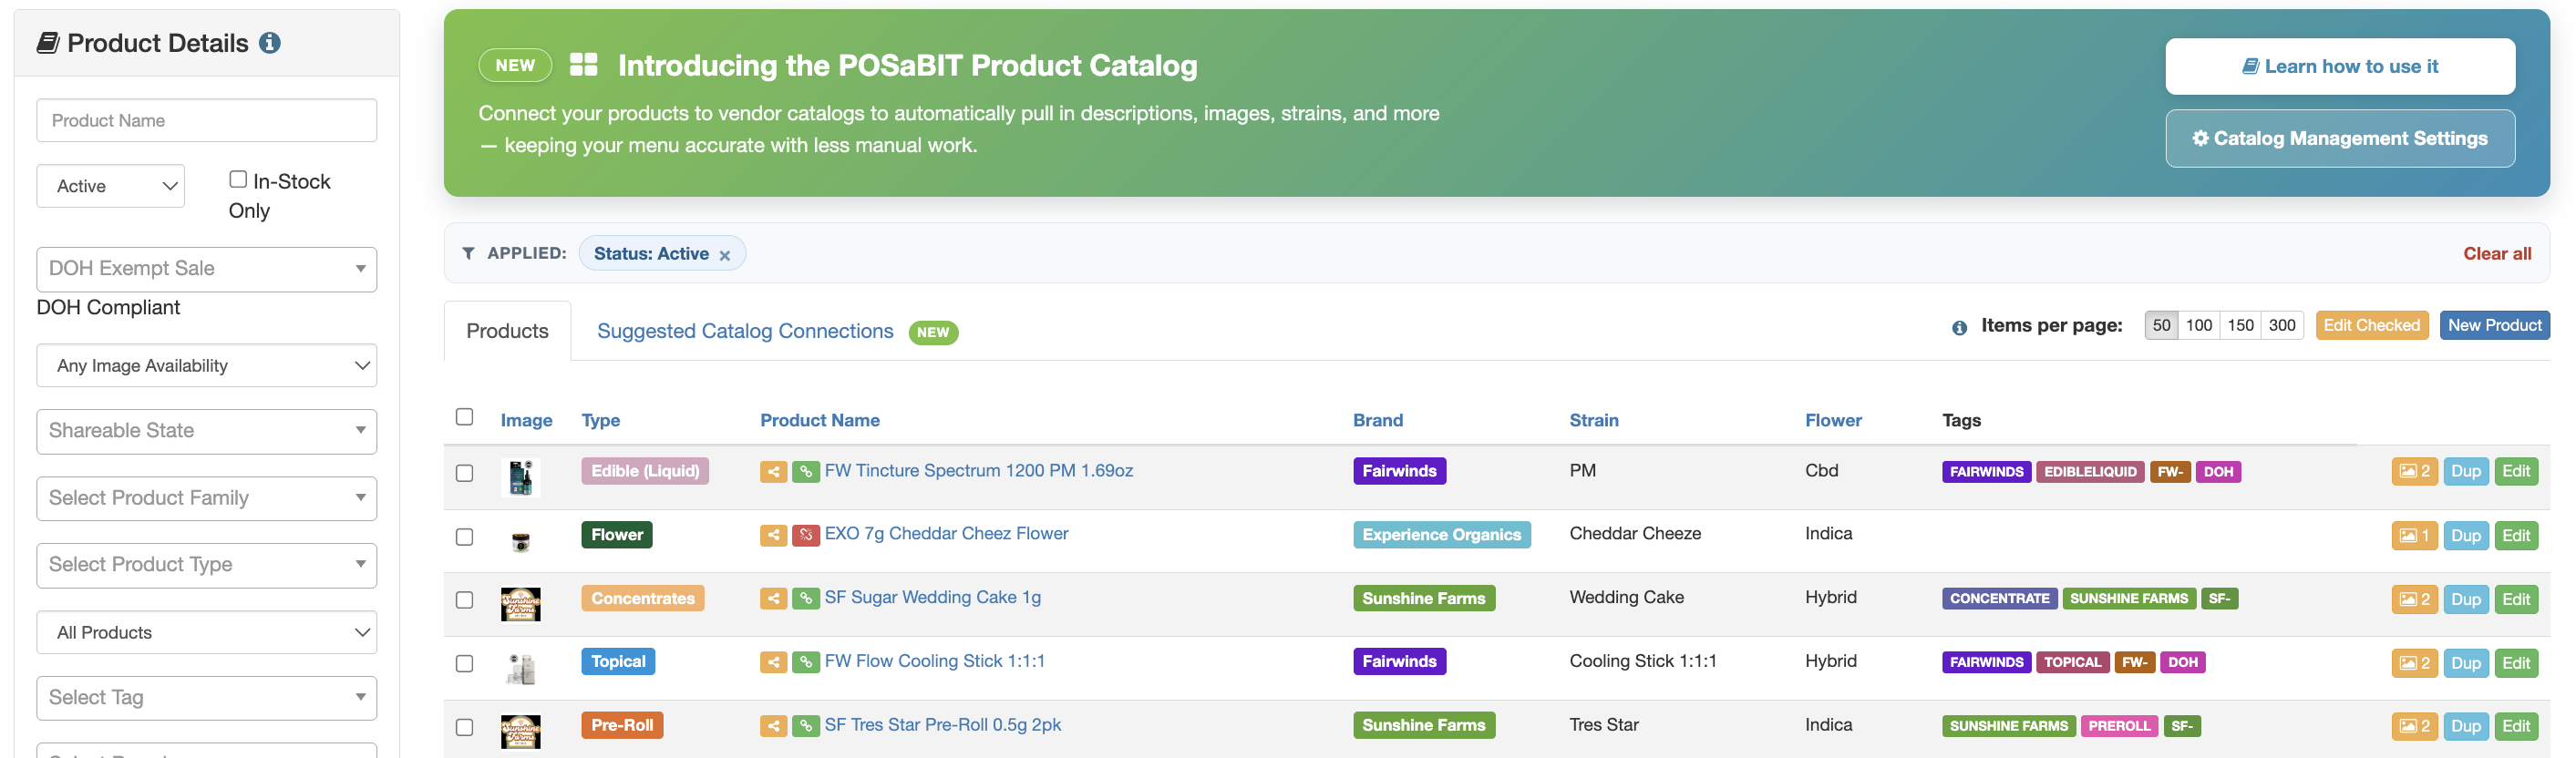The width and height of the screenshot is (2576, 758).
Task: Sort the table by Type column
Action: point(601,421)
